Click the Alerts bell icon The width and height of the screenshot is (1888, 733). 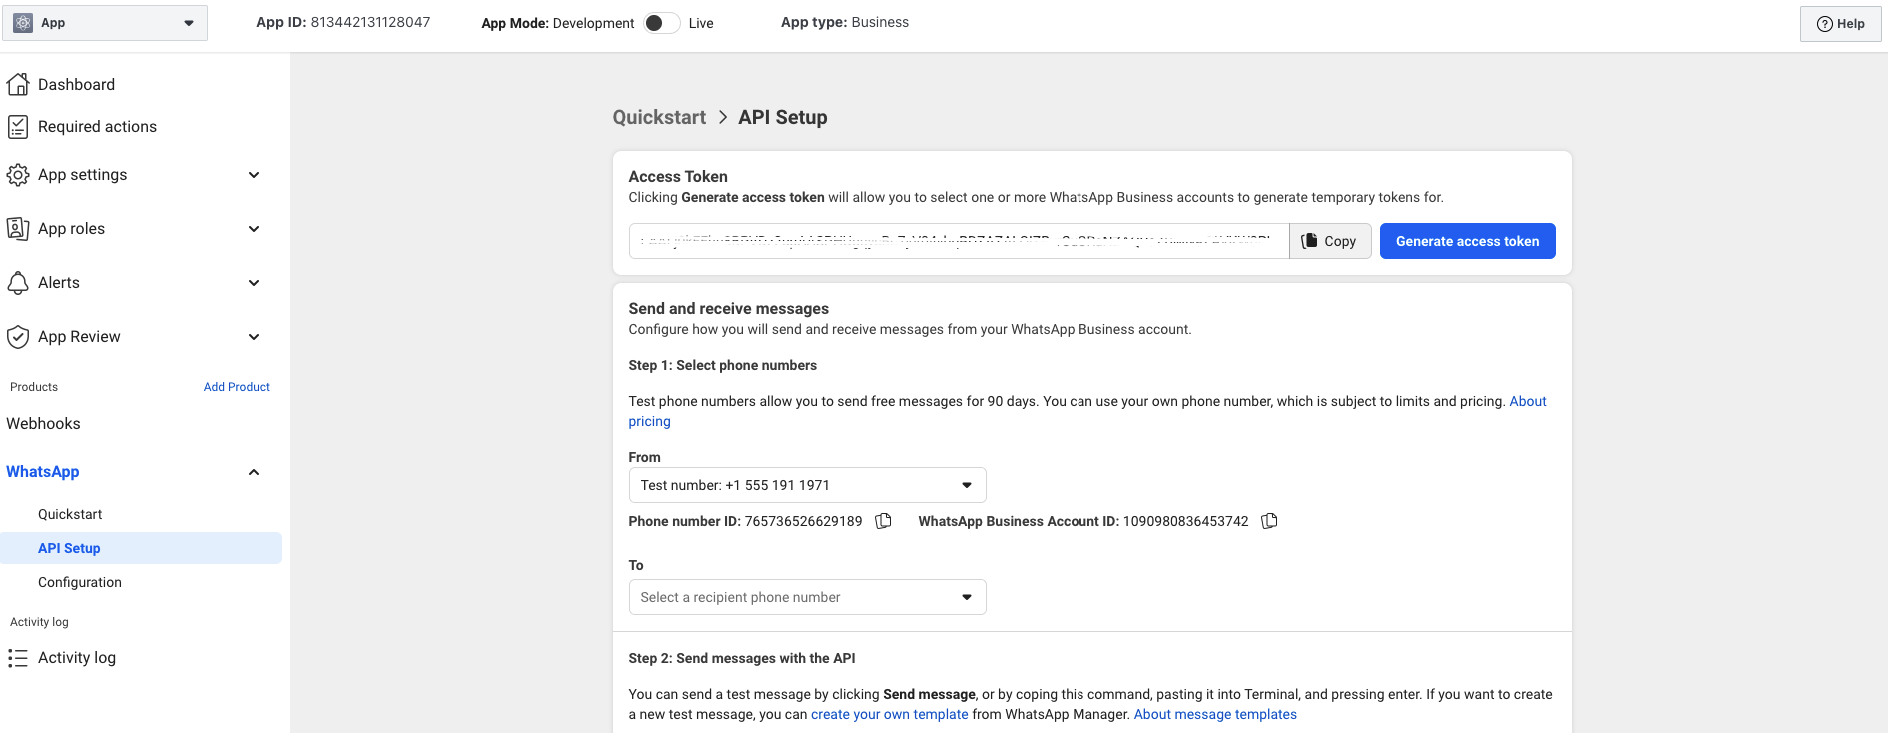point(18,283)
